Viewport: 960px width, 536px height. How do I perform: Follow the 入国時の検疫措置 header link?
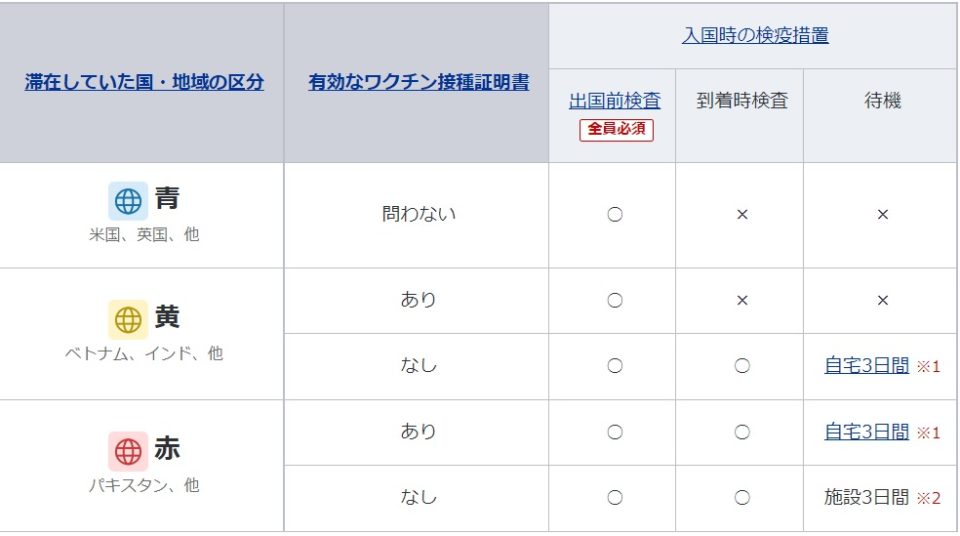[755, 35]
